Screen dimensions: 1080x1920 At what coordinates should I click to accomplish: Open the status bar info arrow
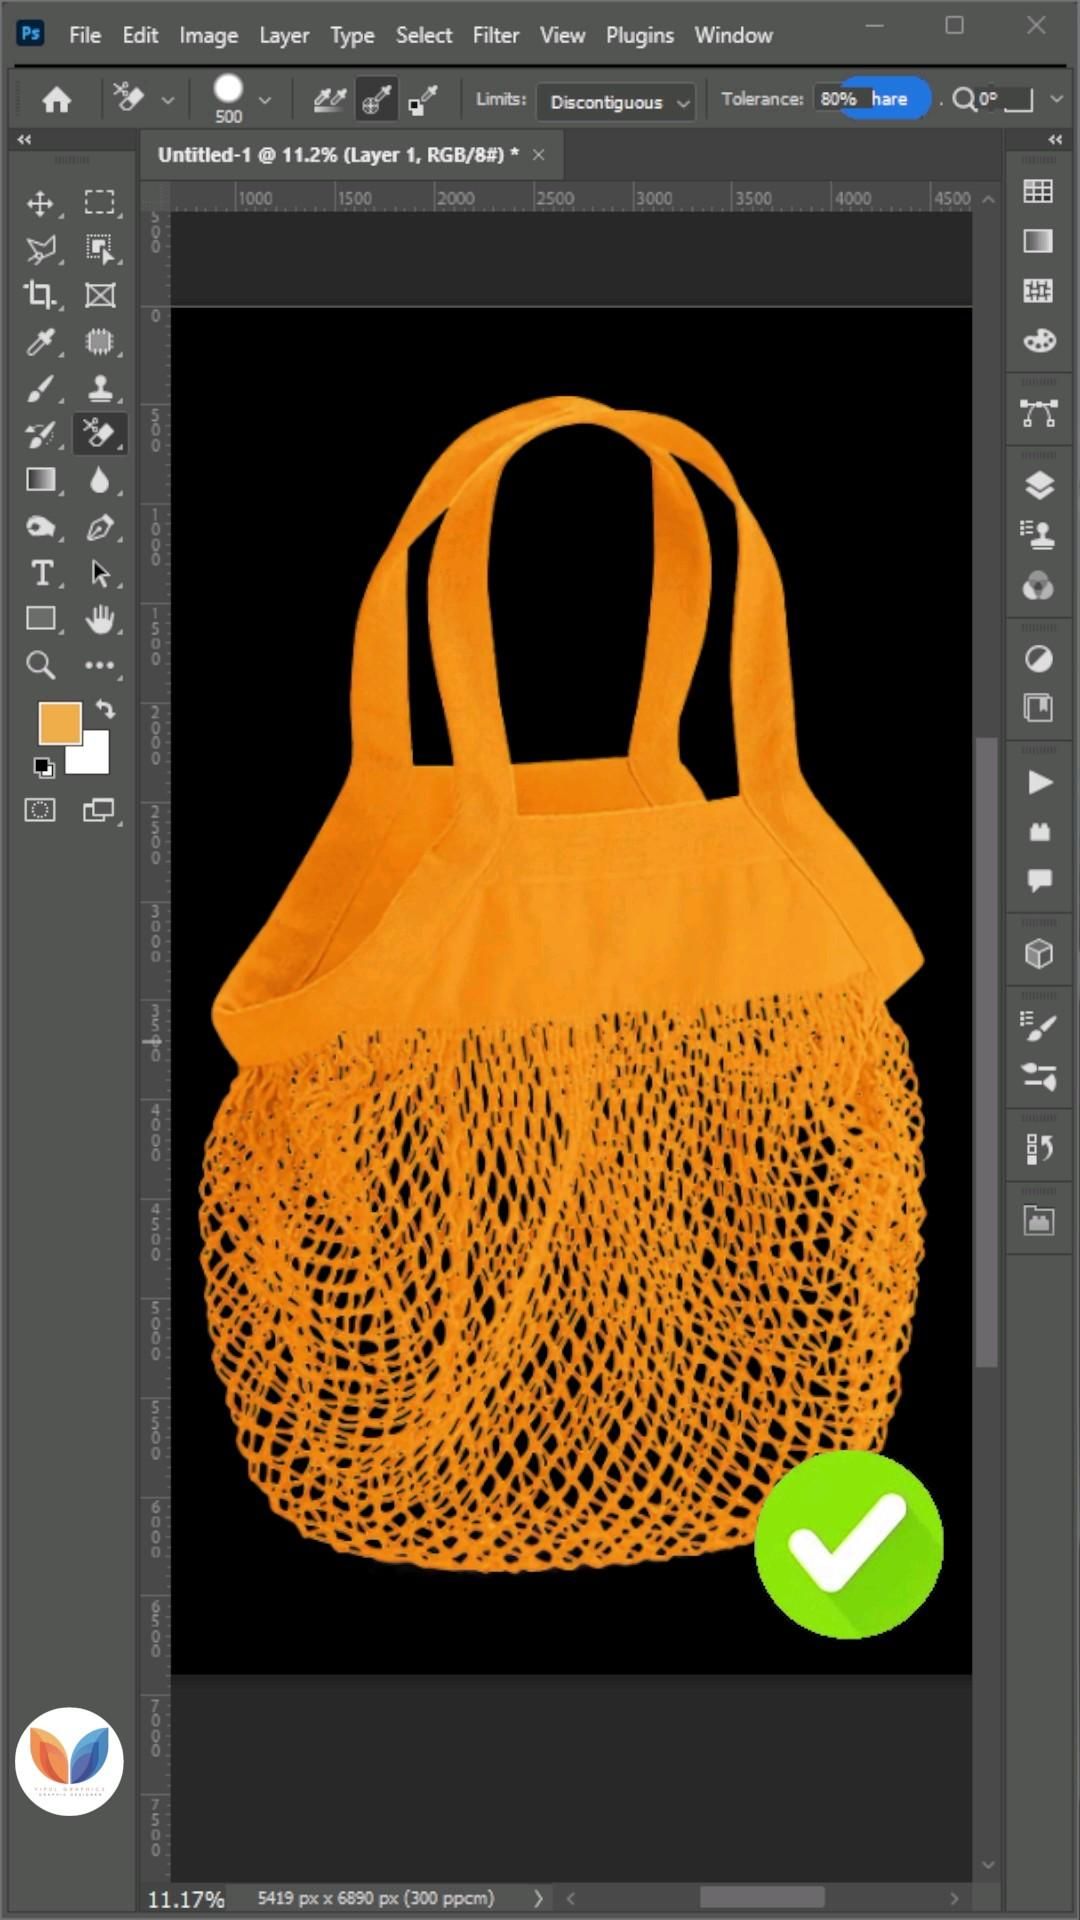coord(539,1897)
